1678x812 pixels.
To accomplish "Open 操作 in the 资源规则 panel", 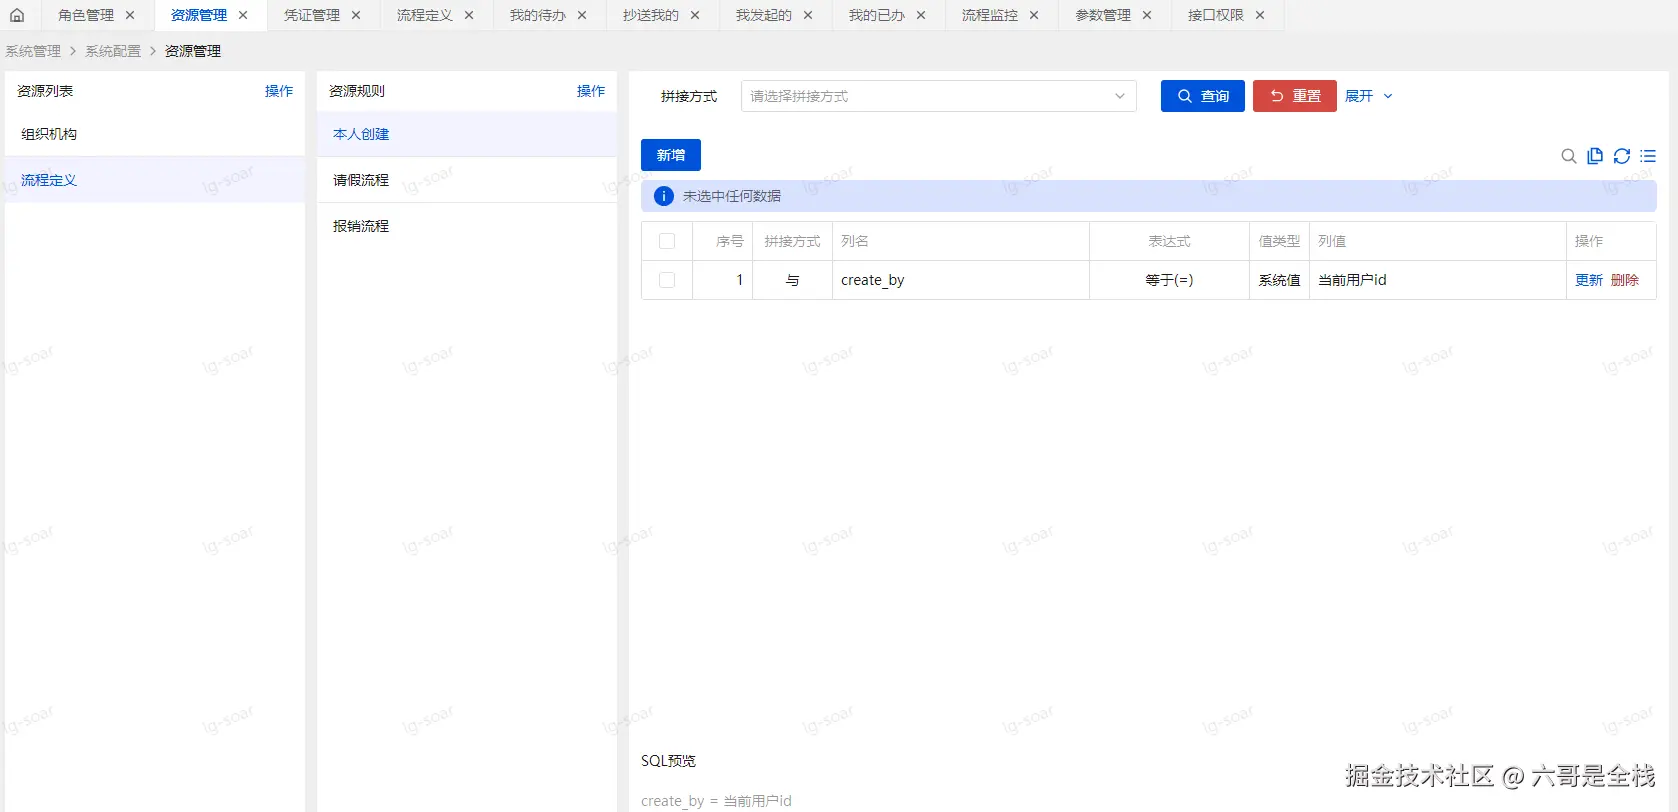I will (x=591, y=91).
